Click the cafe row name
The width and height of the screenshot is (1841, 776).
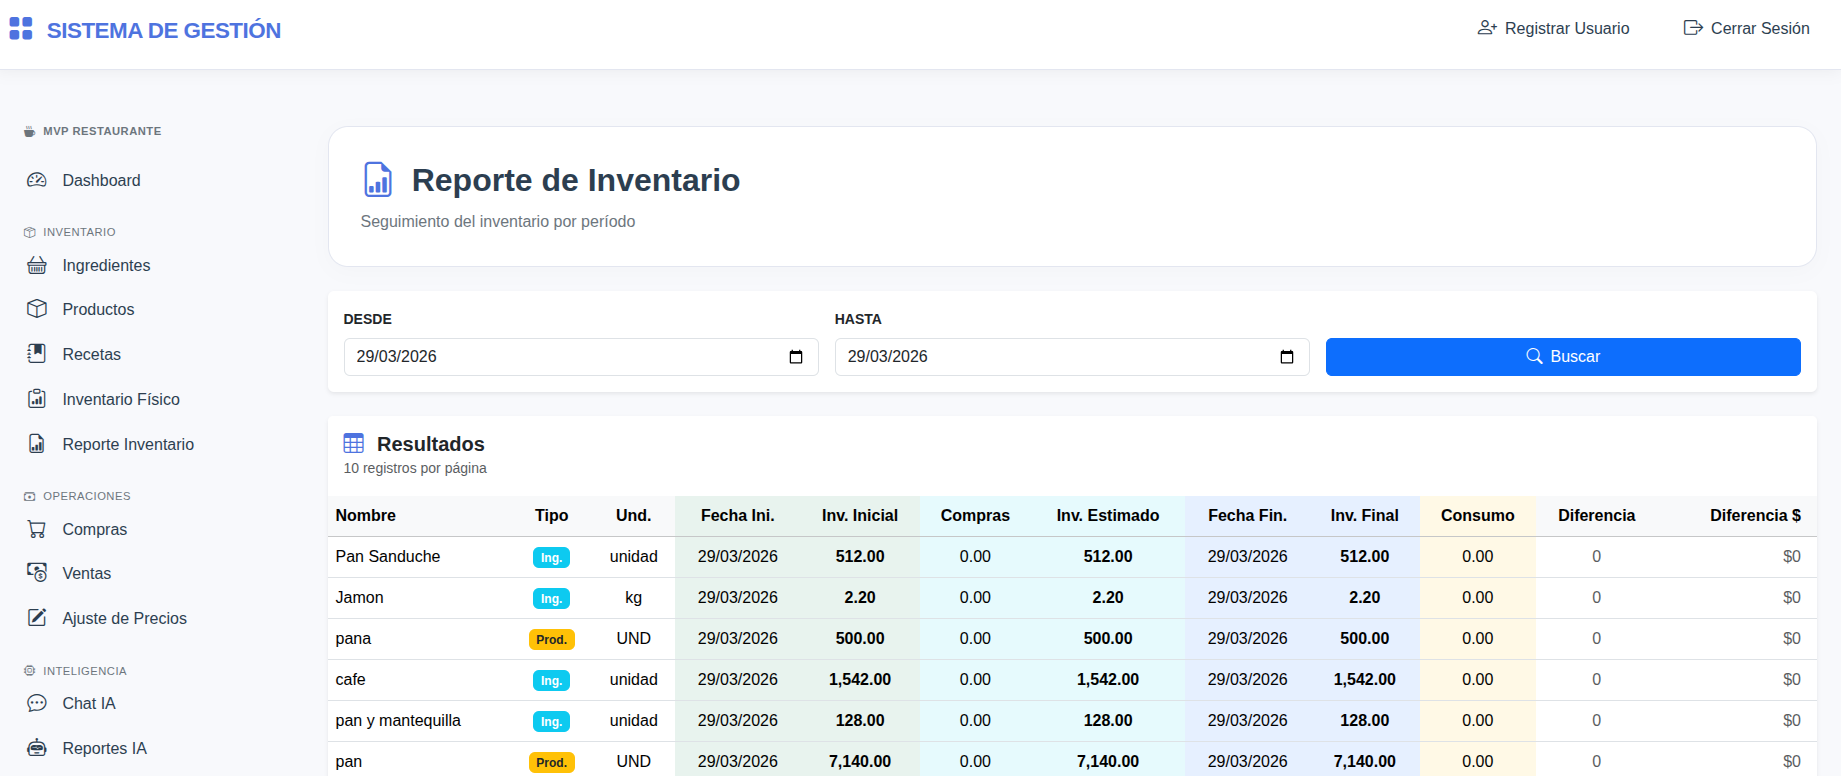pos(350,679)
